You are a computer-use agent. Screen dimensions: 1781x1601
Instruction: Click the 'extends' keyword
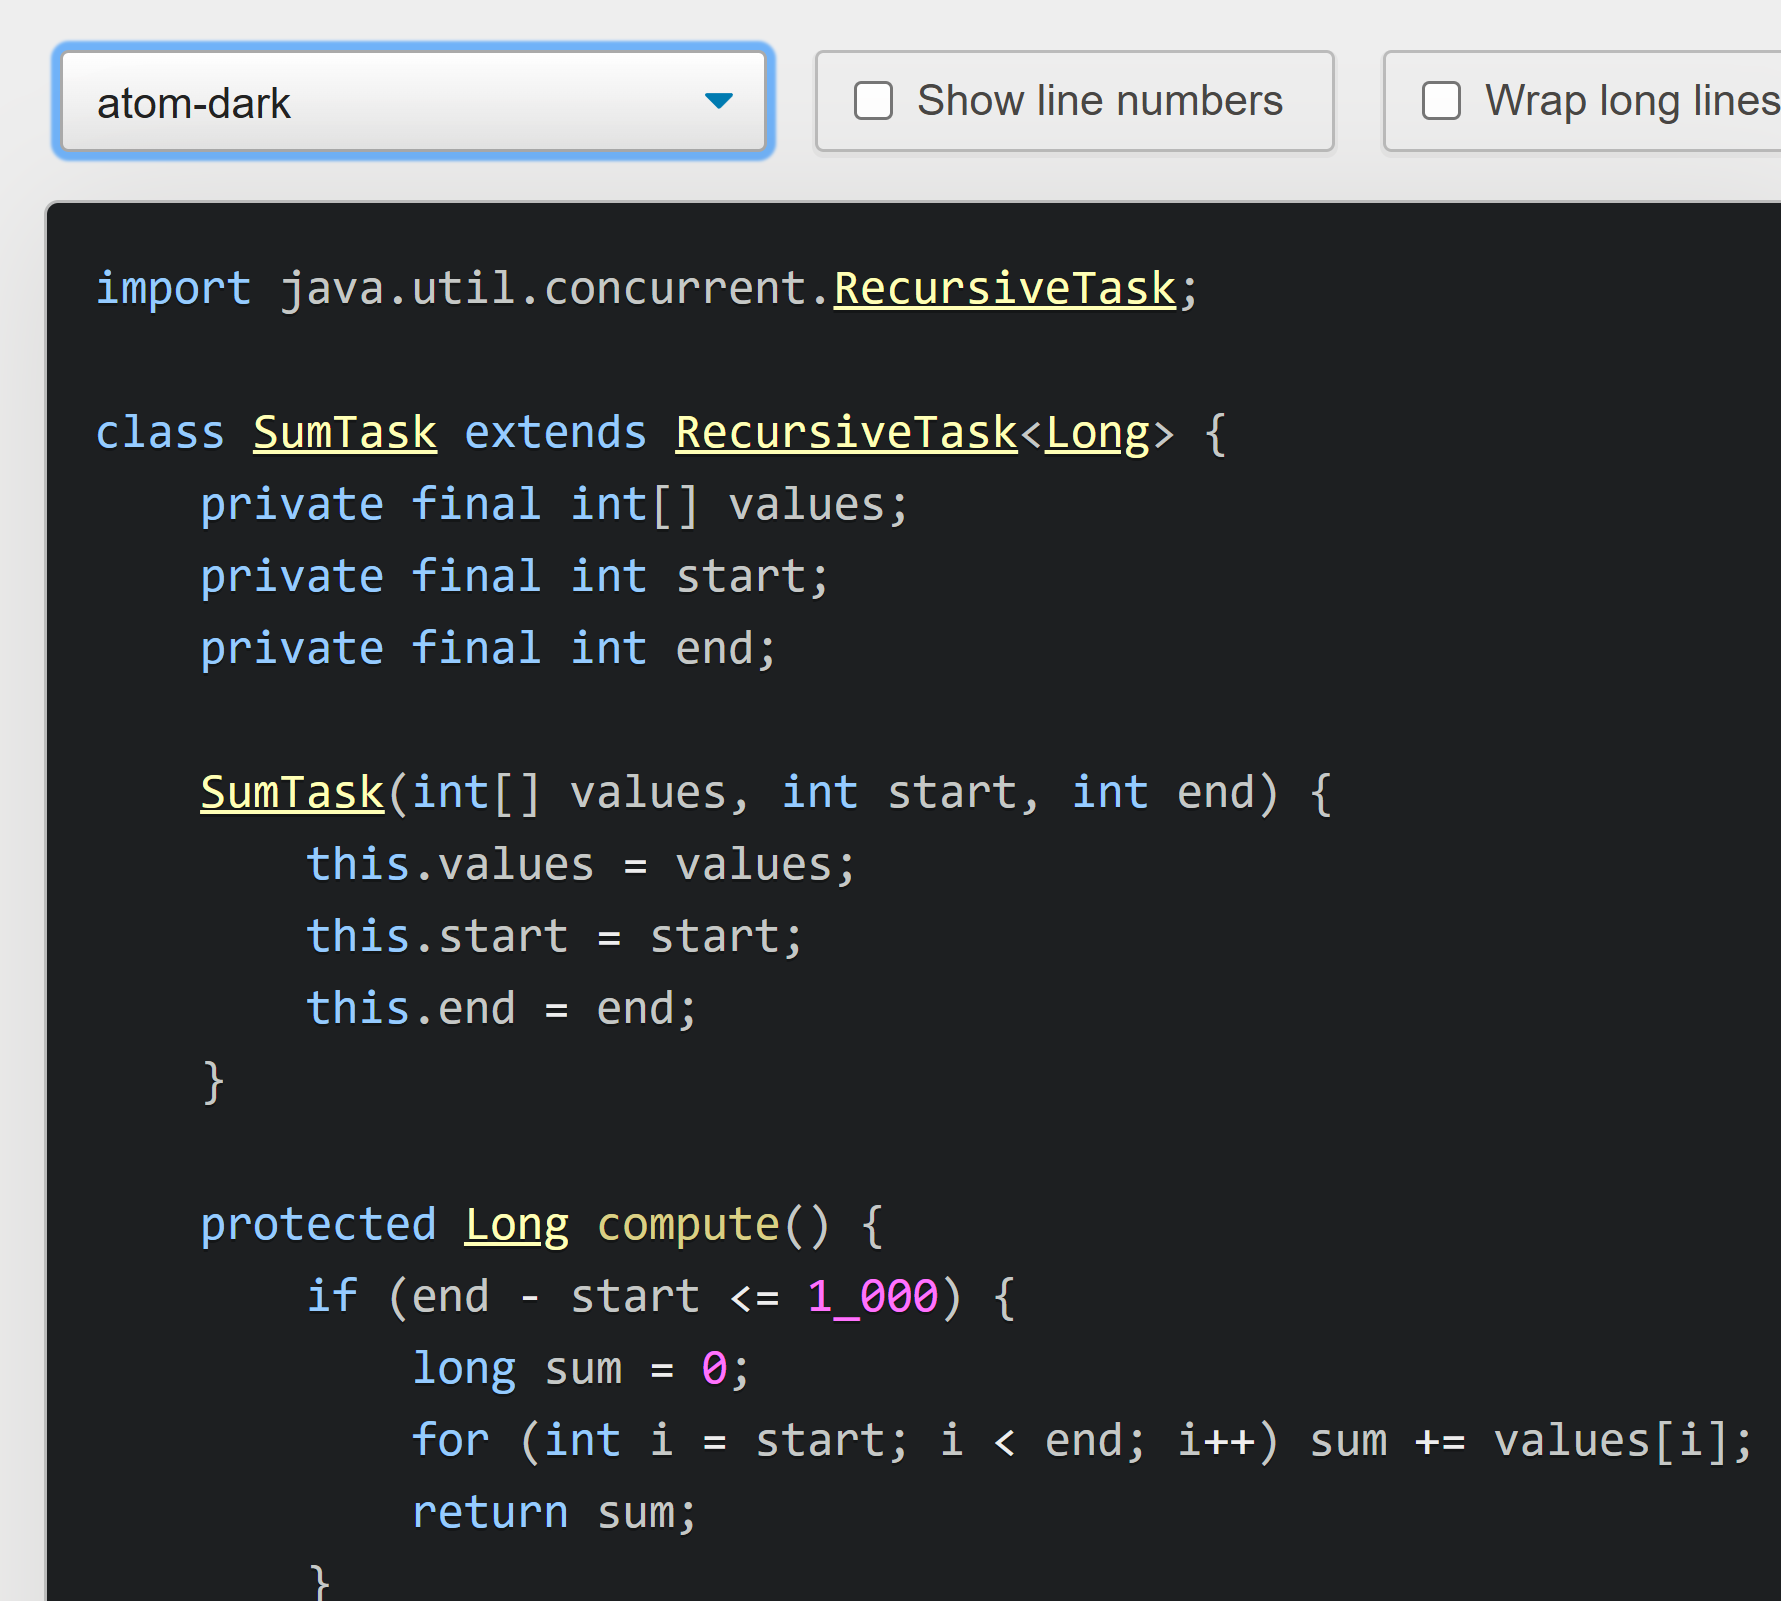click(x=556, y=433)
